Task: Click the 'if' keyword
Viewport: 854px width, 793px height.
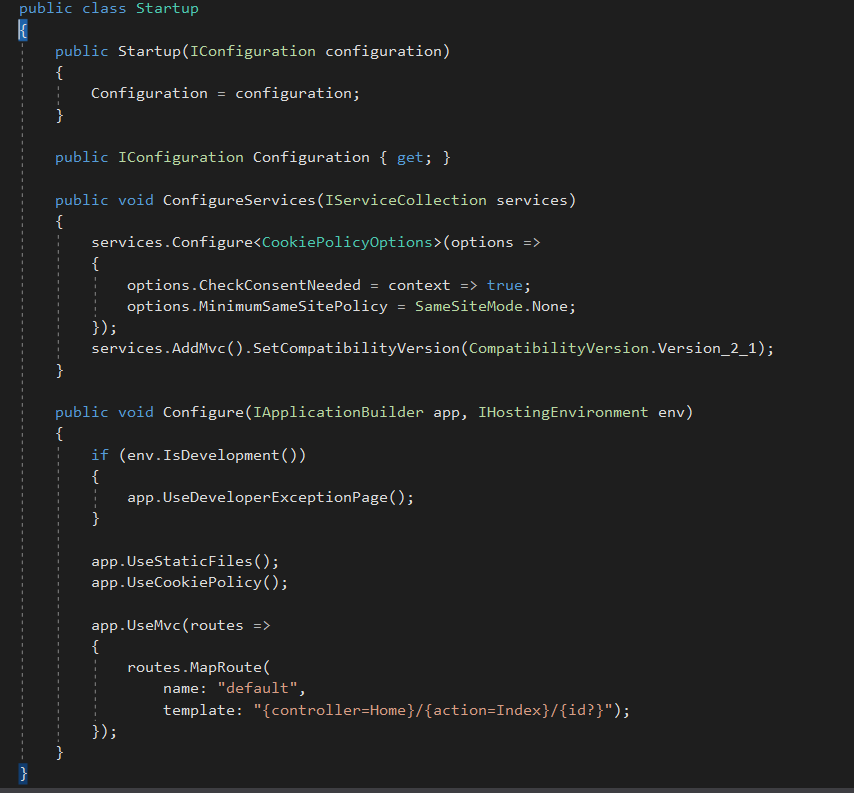Action: [x=100, y=455]
